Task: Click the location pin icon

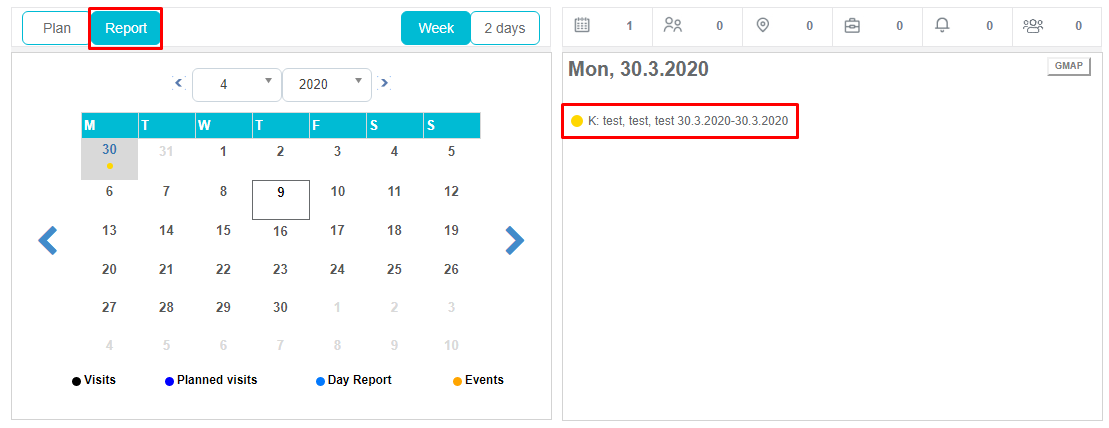Action: tap(763, 26)
